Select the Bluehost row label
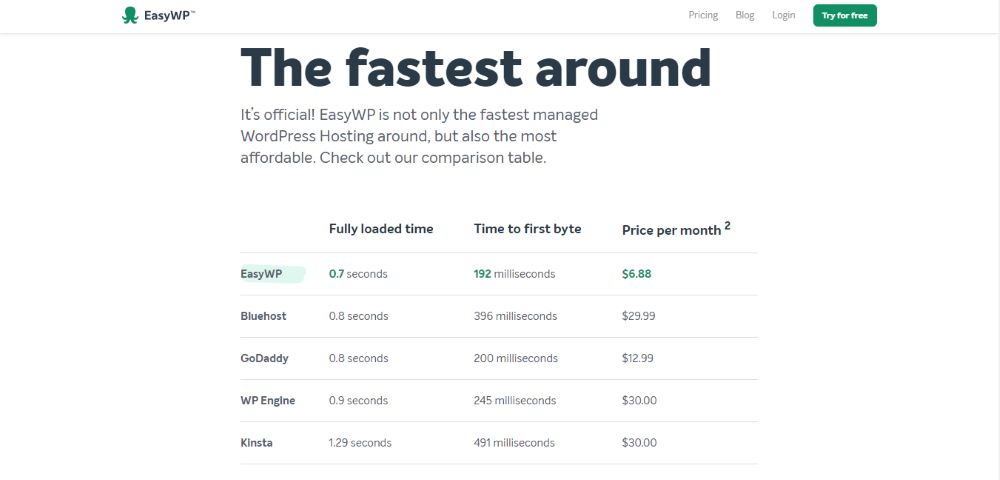The height and width of the screenshot is (480, 1000). 263,316
